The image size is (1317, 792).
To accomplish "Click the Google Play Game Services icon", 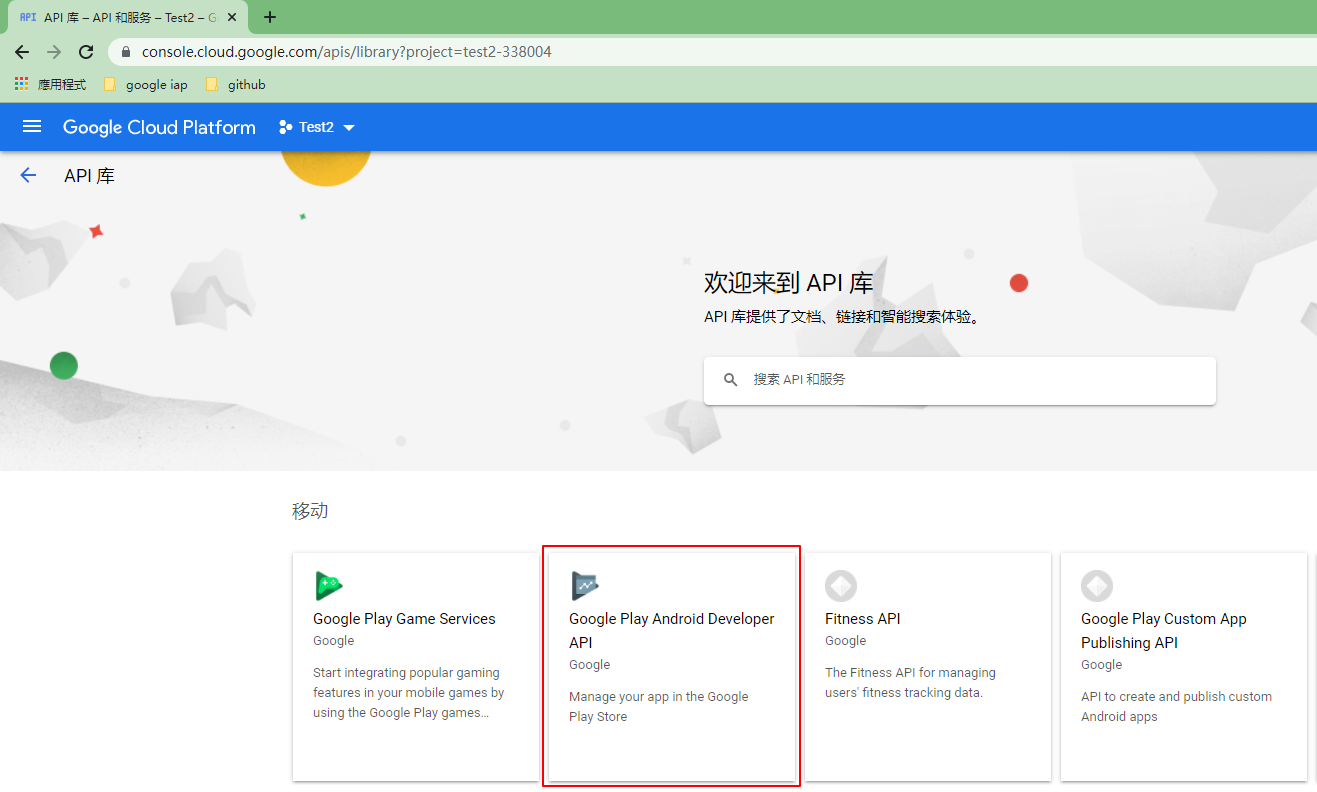I will (329, 586).
